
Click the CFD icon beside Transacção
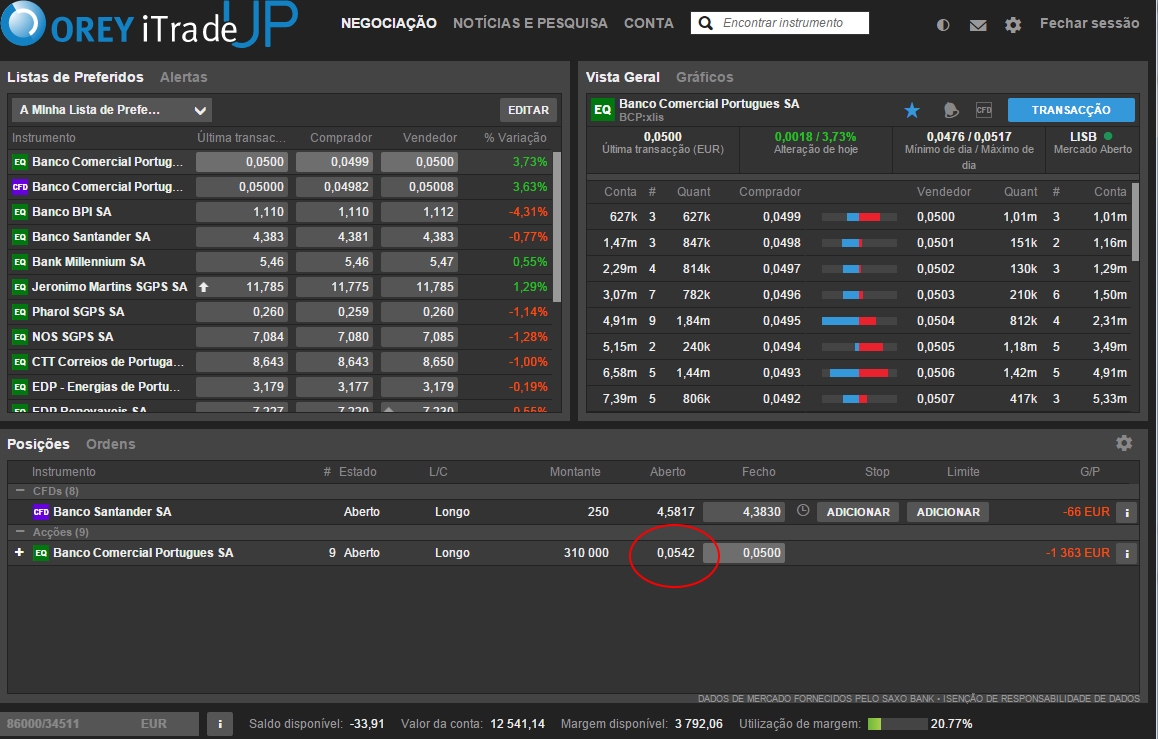[x=984, y=110]
